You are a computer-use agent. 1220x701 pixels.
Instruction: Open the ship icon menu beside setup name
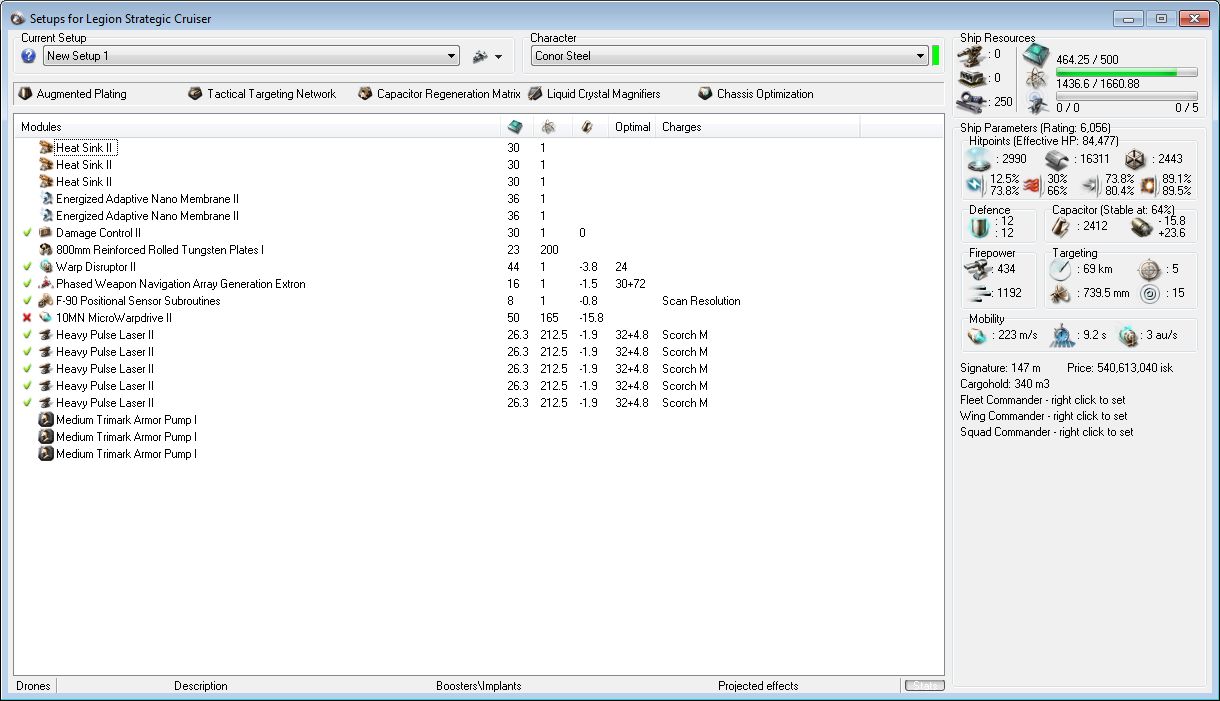point(487,56)
